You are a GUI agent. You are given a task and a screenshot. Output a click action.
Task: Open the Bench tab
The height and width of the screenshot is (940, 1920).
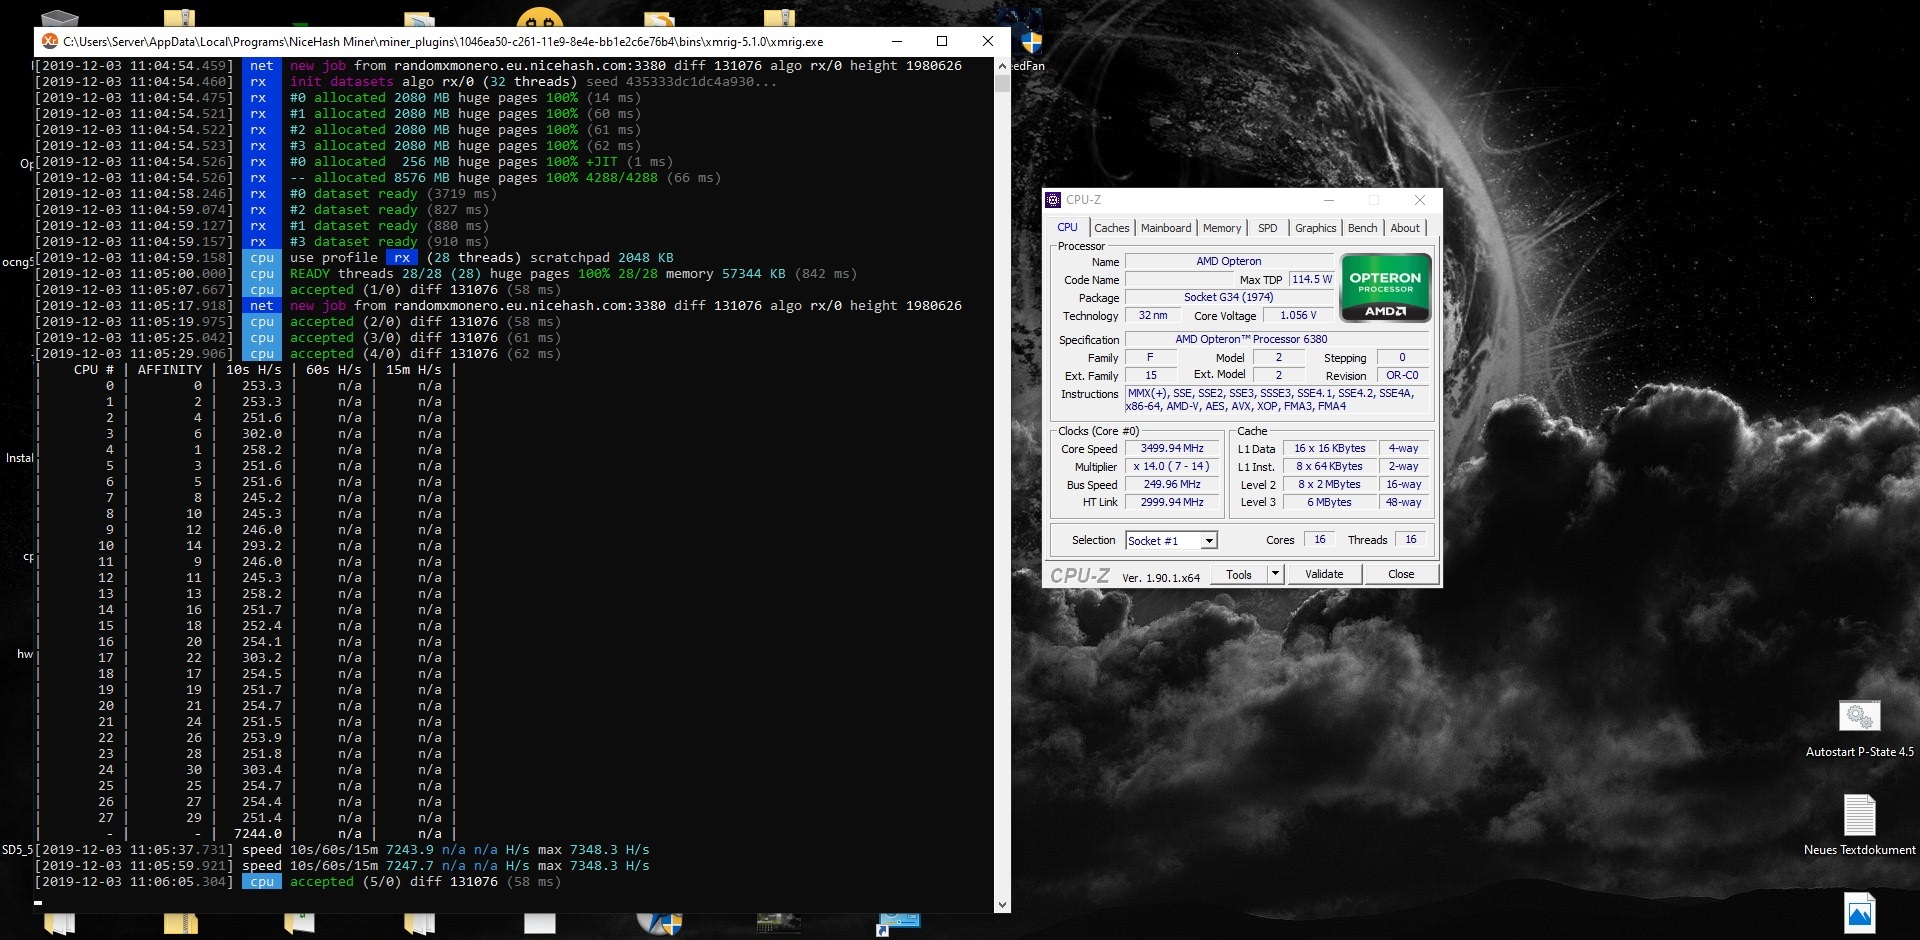pos(1362,228)
